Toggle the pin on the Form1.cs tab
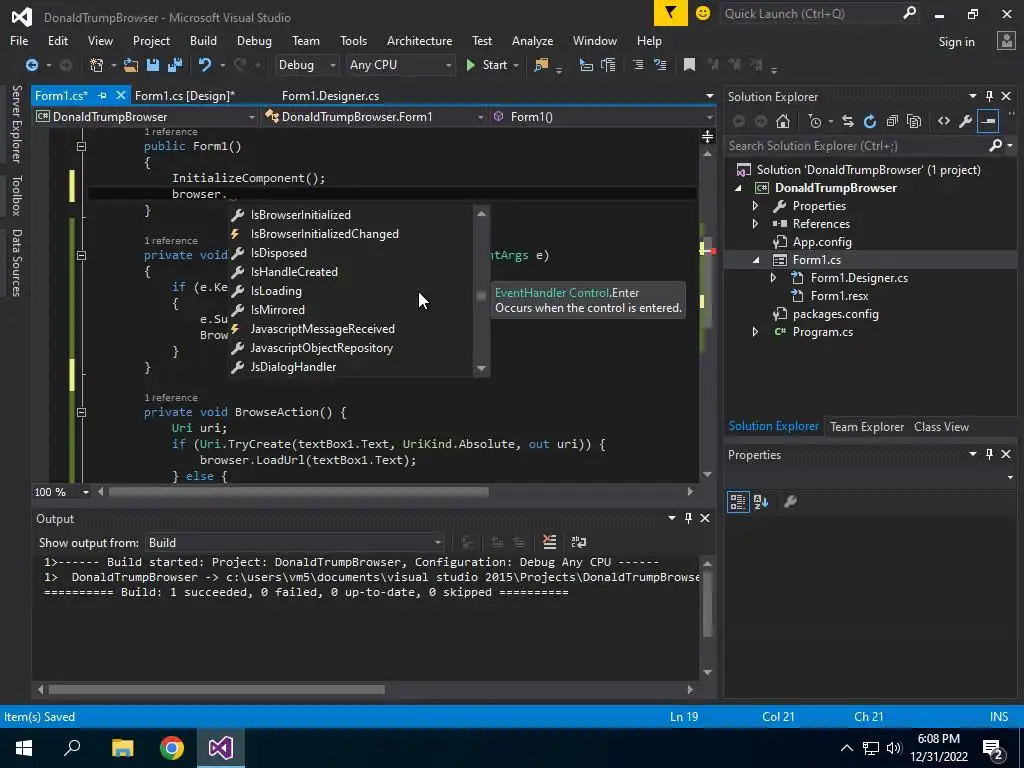 click(x=103, y=95)
